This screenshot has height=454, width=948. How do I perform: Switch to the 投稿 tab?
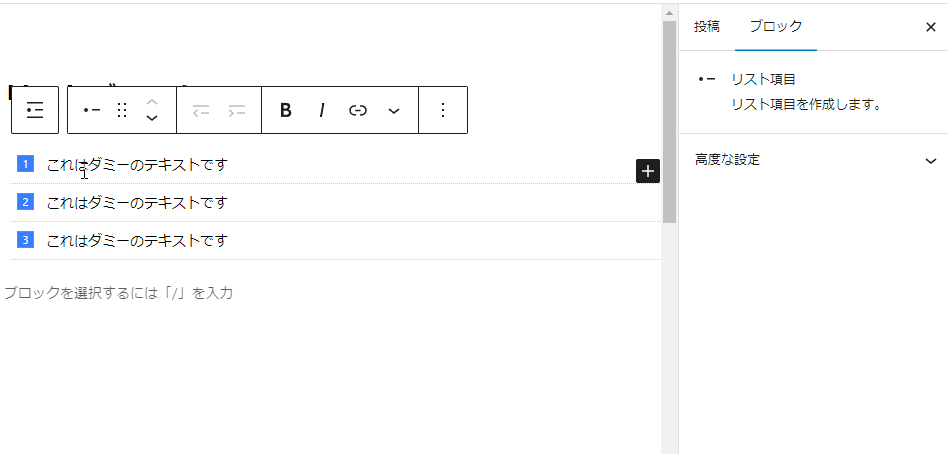pyautogui.click(x=707, y=27)
